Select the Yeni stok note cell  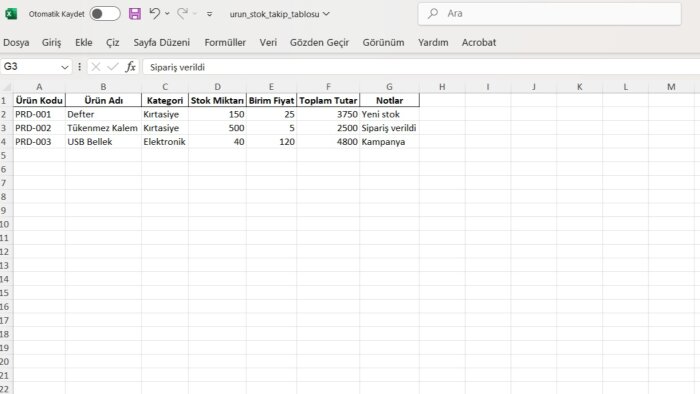[x=389, y=114]
